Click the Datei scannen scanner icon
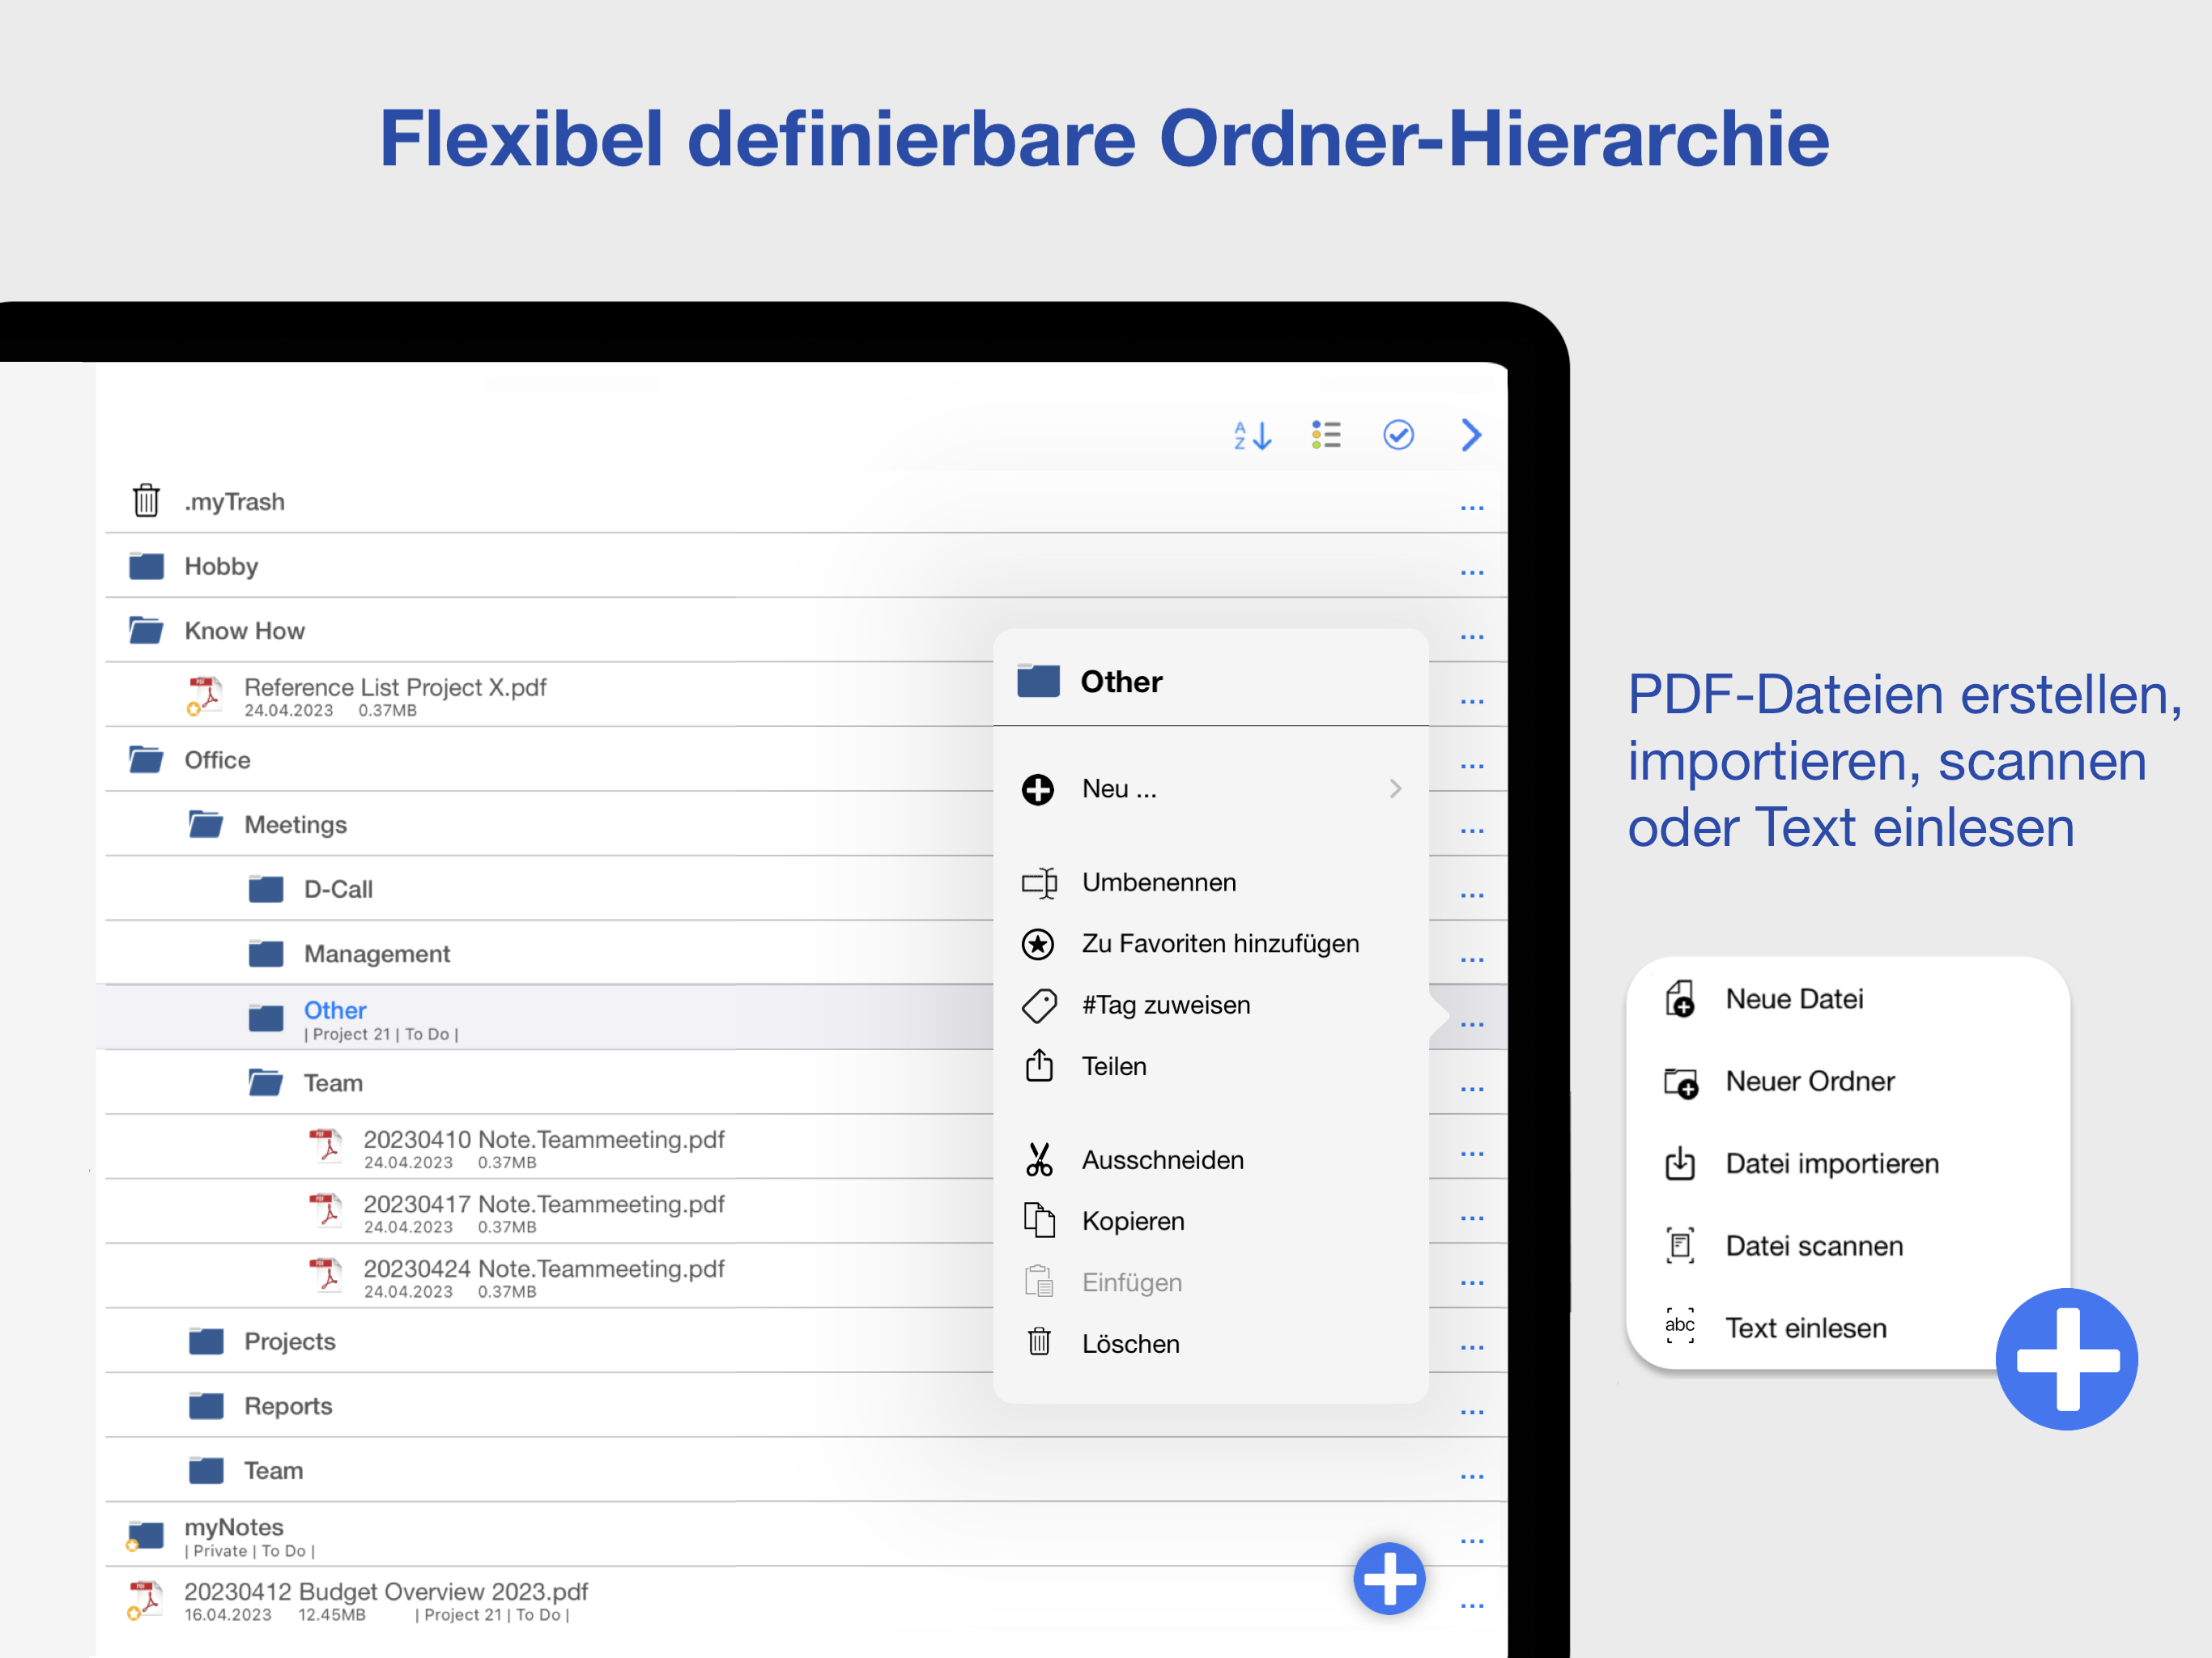The image size is (2212, 1658). [1680, 1245]
